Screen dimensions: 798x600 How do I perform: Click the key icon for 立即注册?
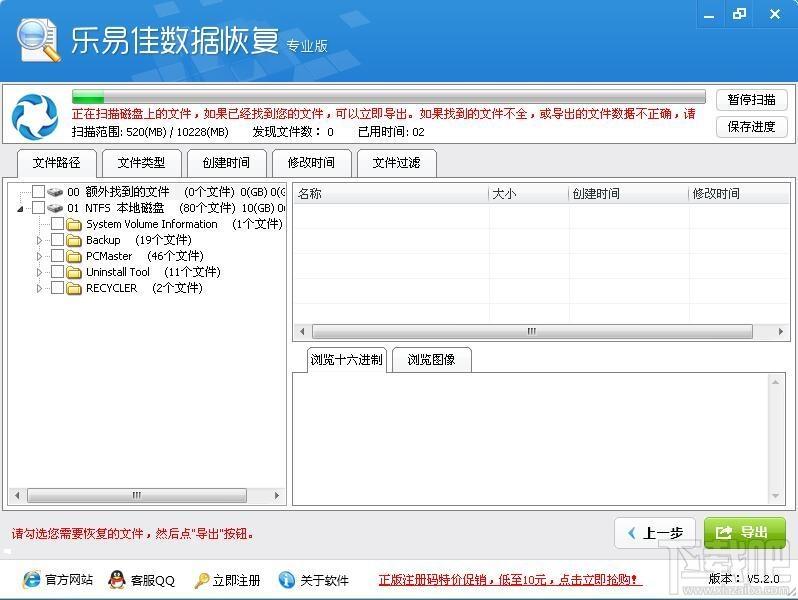coord(201,580)
